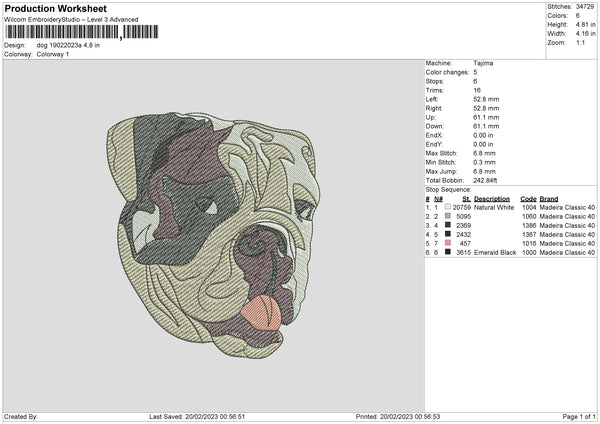Image resolution: width=600 pixels, height=424 pixels.
Task: Click the 'Page 1 of 1' footer text
Action: coord(579,417)
